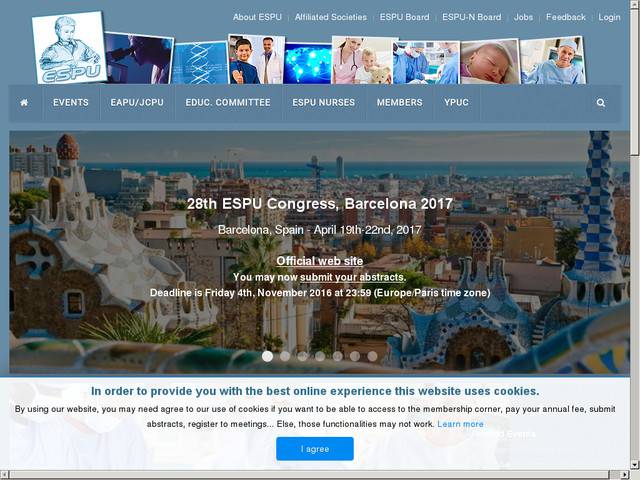Screen dimensions: 640x480
Task: Select the second carousel slide dot
Action: click(x=285, y=356)
